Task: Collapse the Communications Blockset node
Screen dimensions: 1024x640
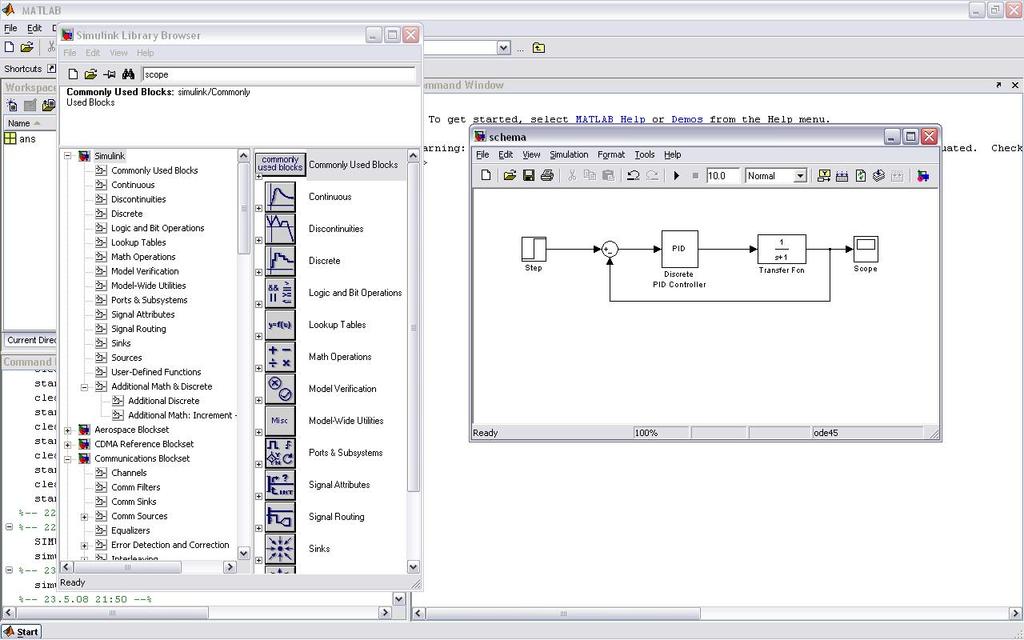Action: [x=68, y=458]
